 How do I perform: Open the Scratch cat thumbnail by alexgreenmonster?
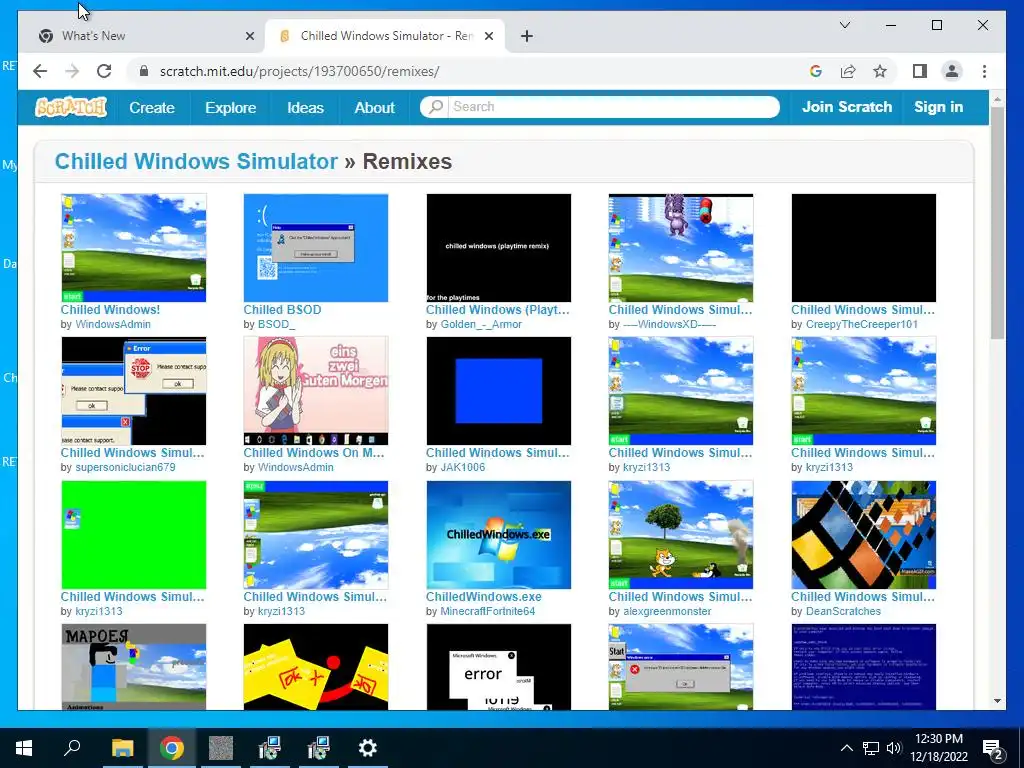coord(680,535)
